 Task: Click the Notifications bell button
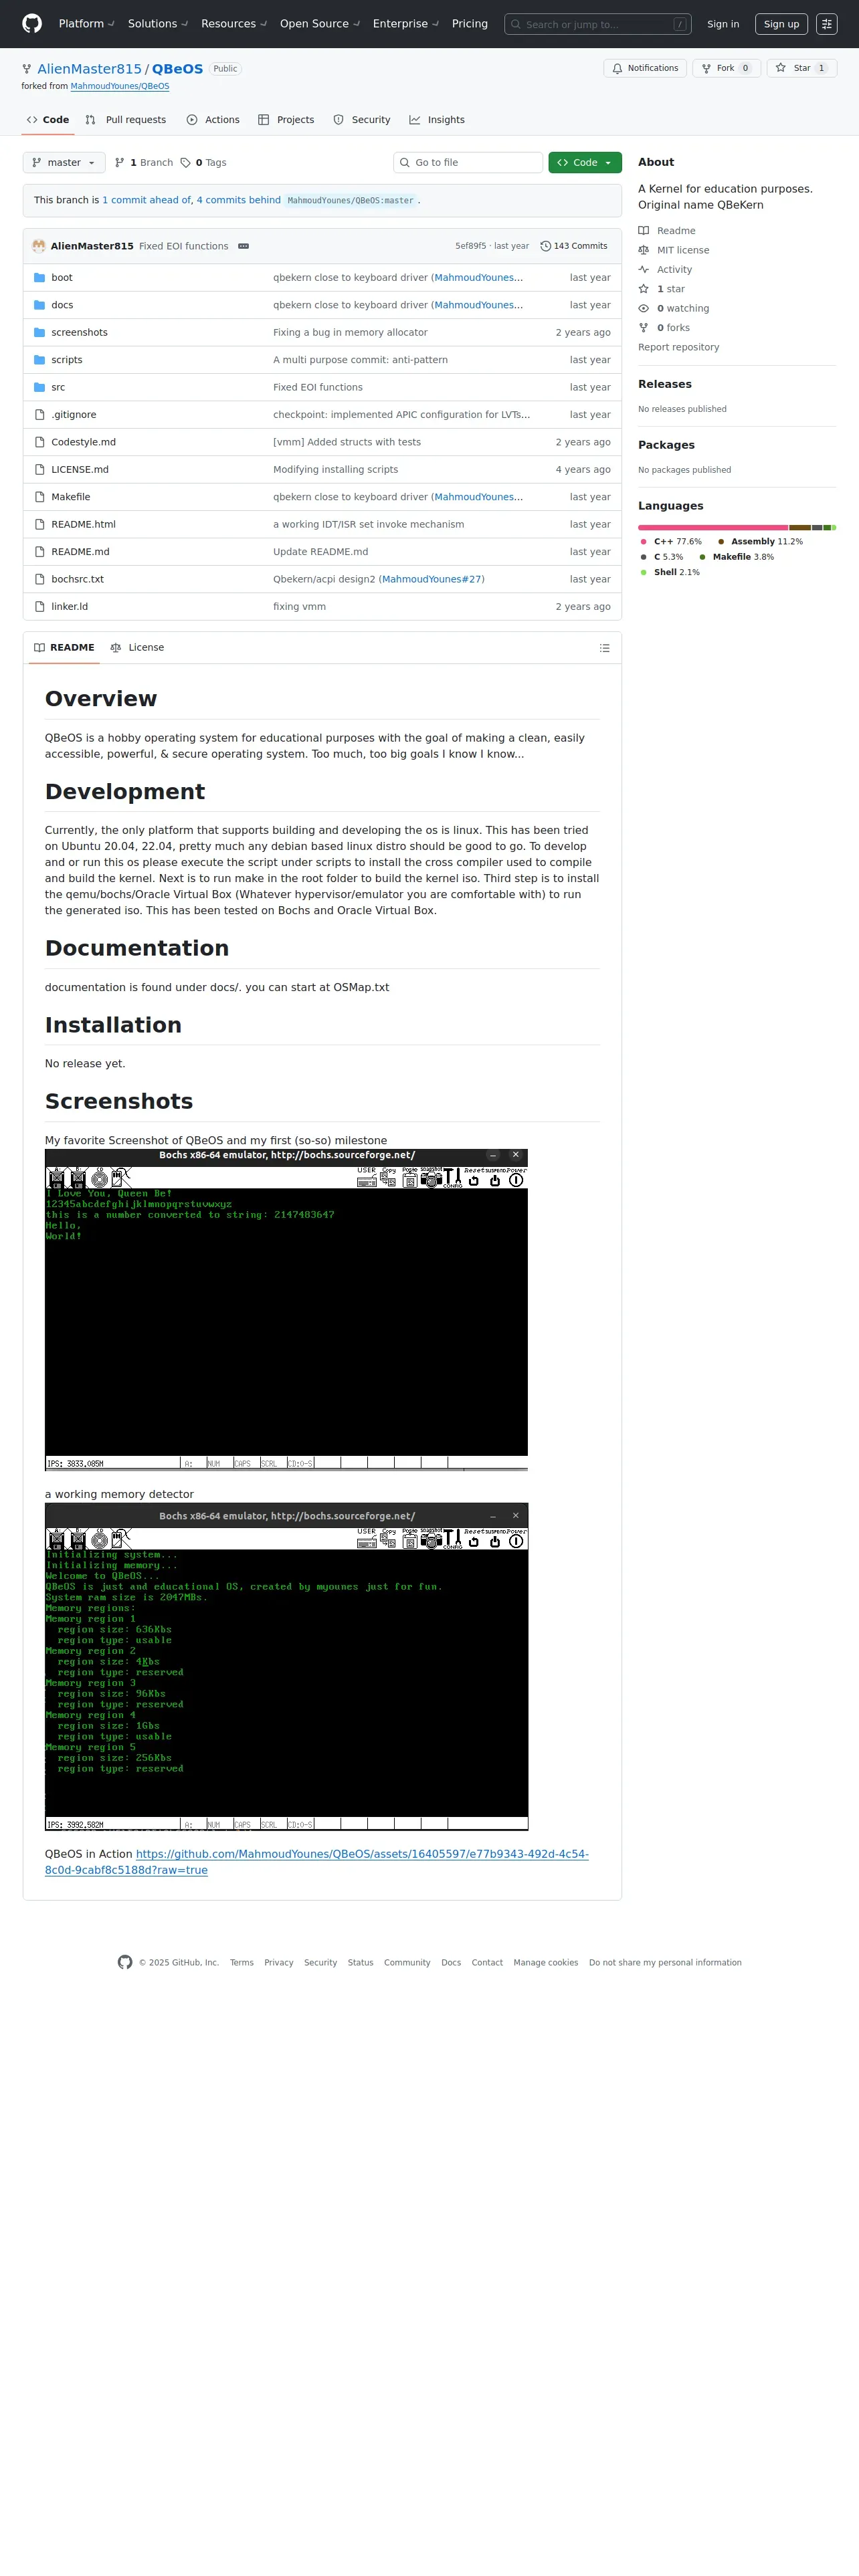[x=646, y=68]
